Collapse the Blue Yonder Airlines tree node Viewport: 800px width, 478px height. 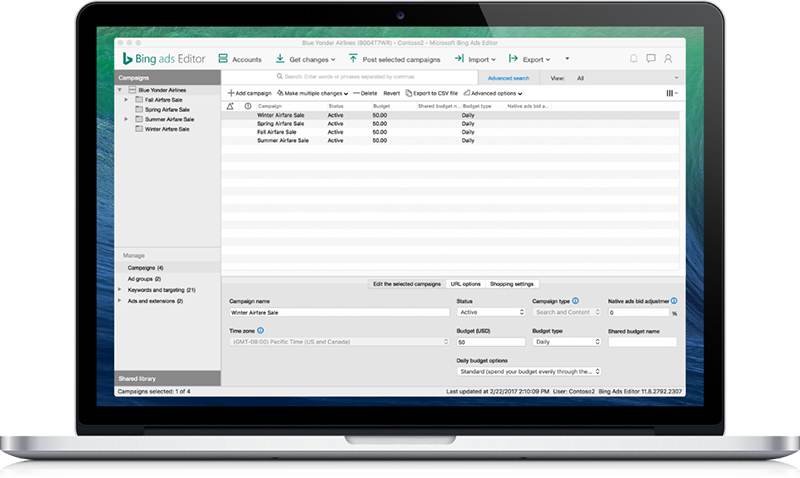[120, 90]
